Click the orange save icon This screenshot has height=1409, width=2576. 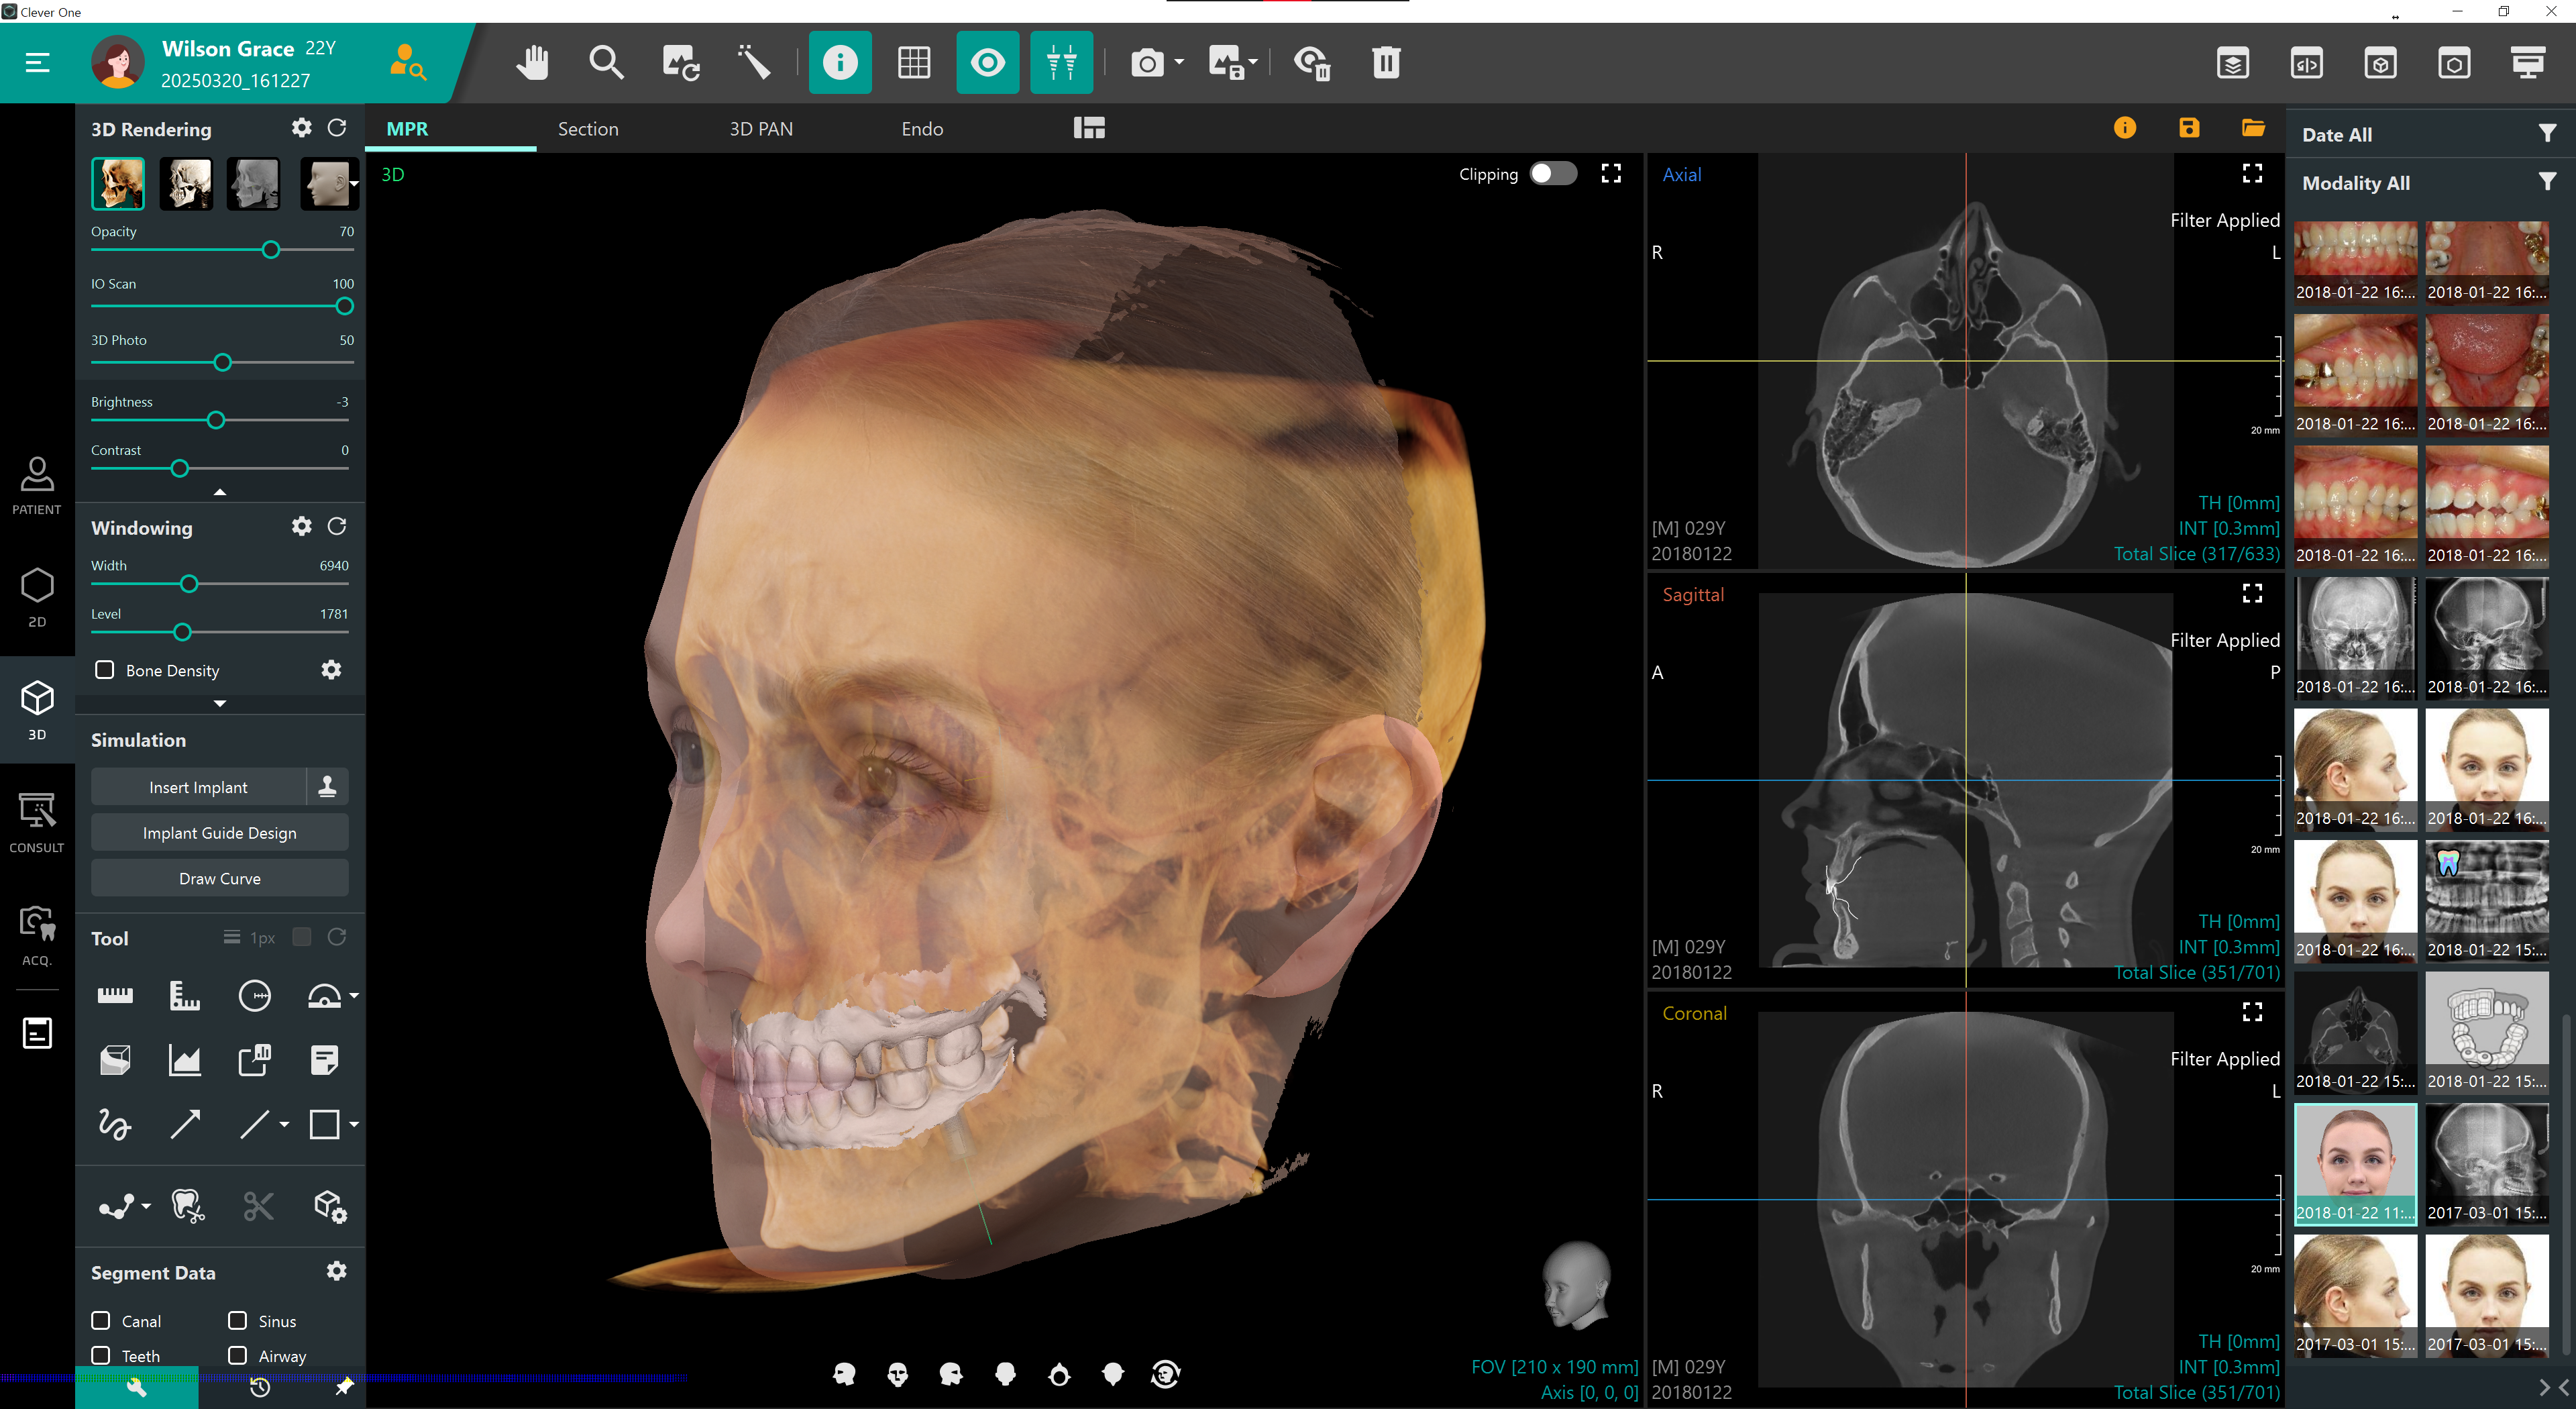2189,128
